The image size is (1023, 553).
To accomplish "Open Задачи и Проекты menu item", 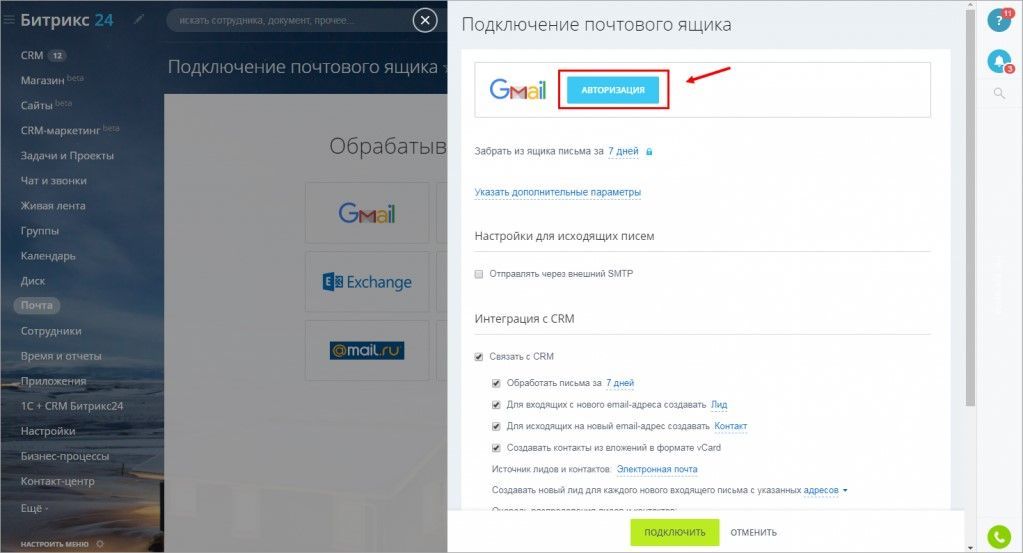I will click(x=67, y=155).
